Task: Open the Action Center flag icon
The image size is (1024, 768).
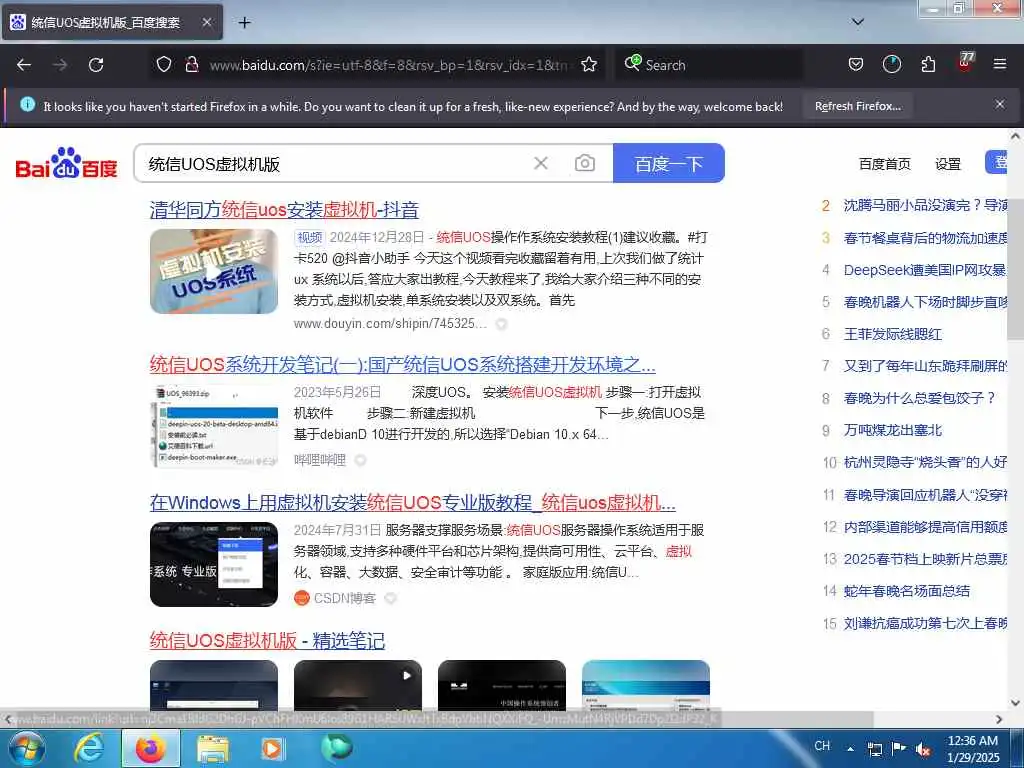Action: pyautogui.click(x=899, y=748)
